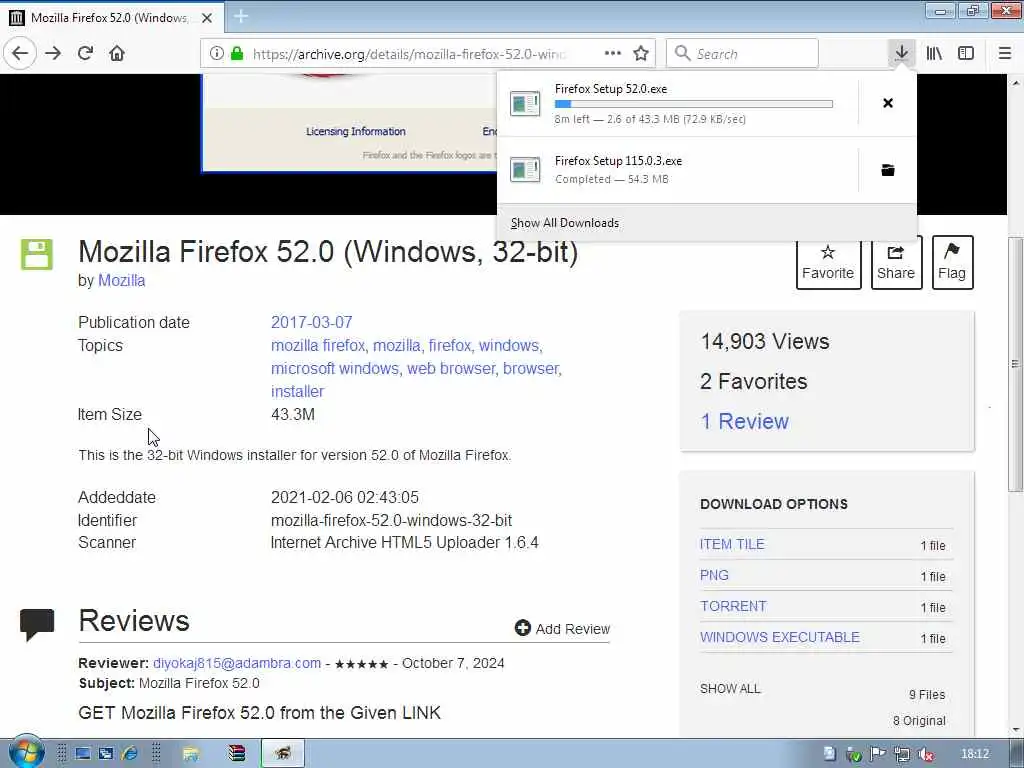Show sidebars via the sidebar icon

click(x=966, y=53)
